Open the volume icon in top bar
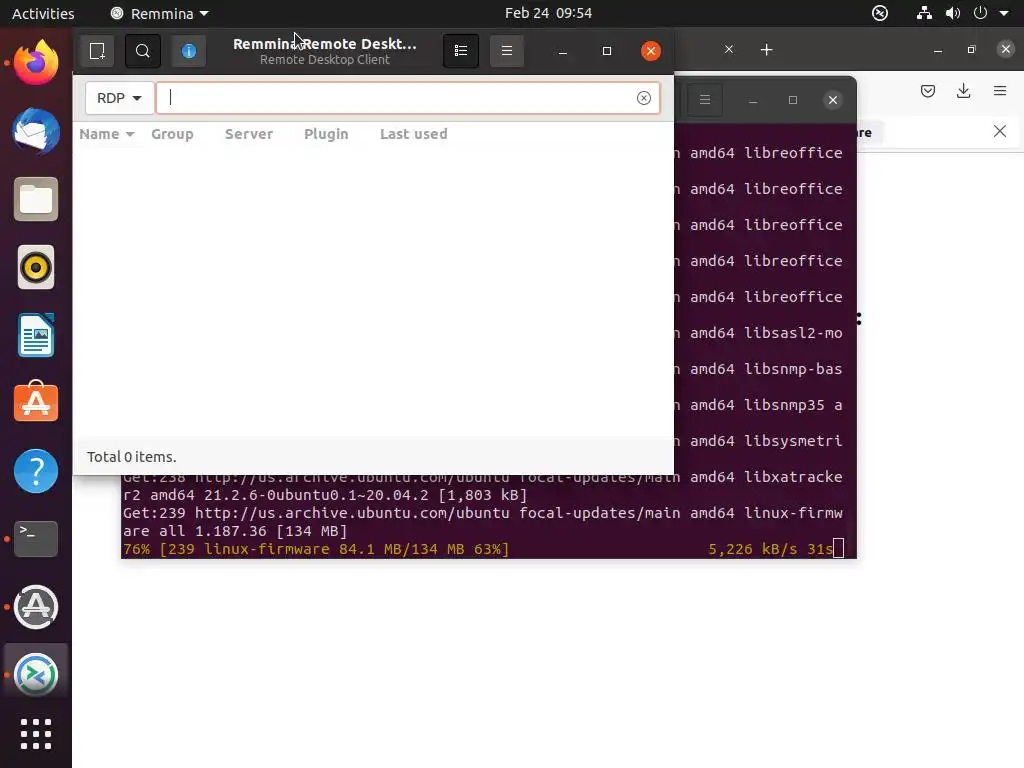Screen dimensions: 1024x768 point(953,13)
